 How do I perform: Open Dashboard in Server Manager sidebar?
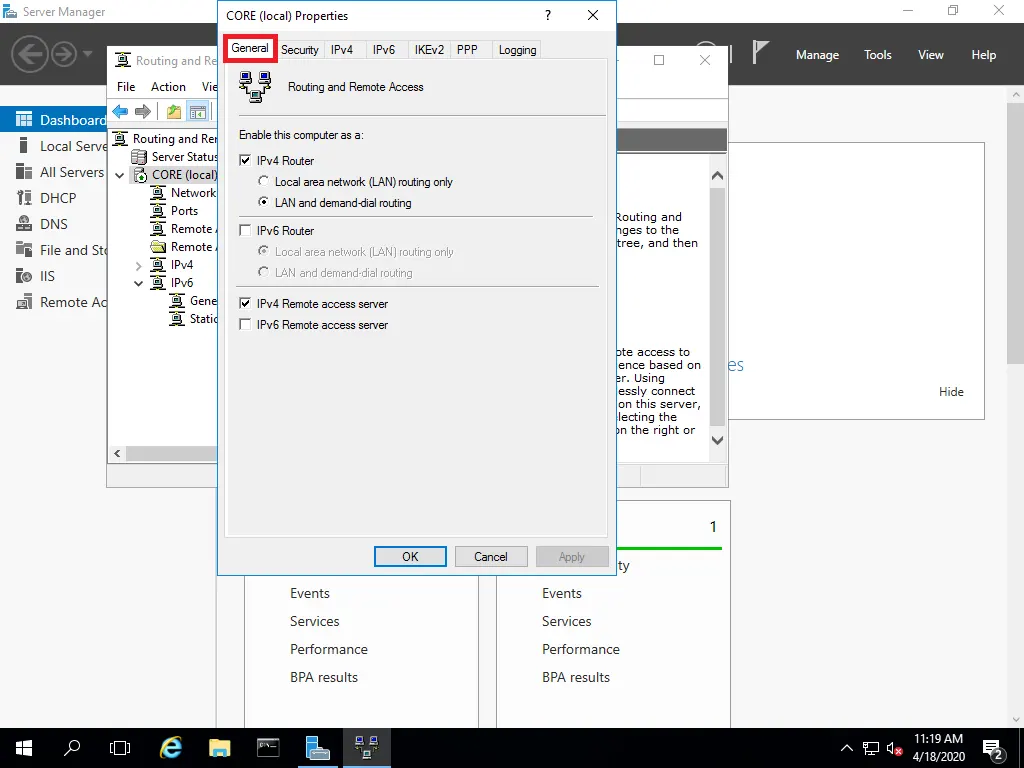click(x=53, y=120)
